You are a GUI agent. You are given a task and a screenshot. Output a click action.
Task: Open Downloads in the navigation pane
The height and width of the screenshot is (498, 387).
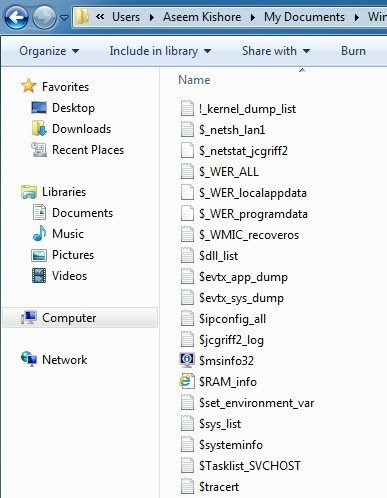(x=82, y=129)
